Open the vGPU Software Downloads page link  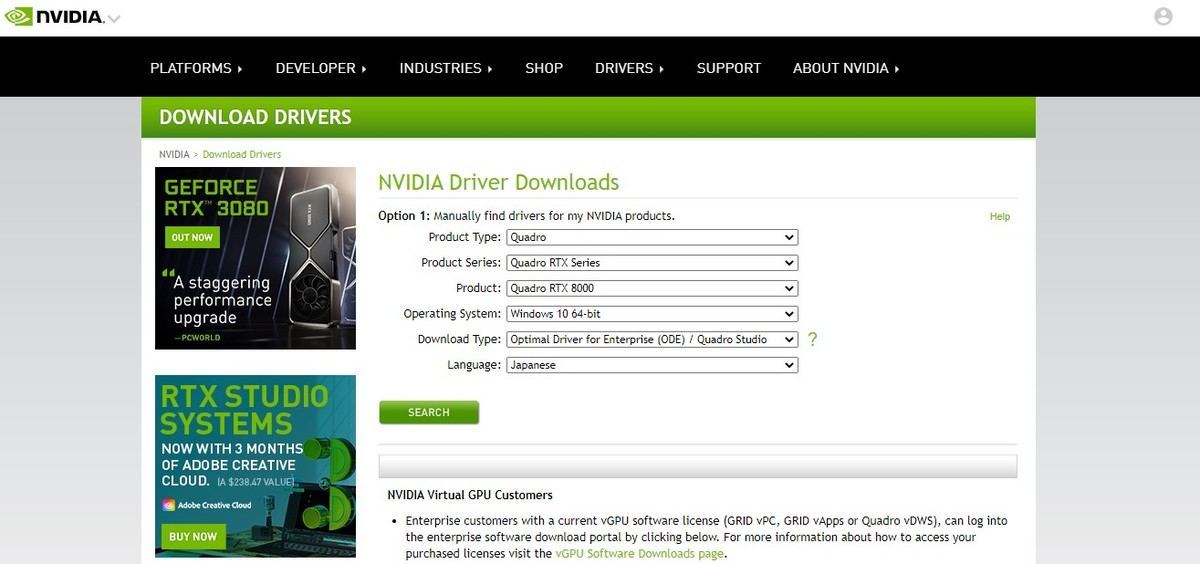639,554
